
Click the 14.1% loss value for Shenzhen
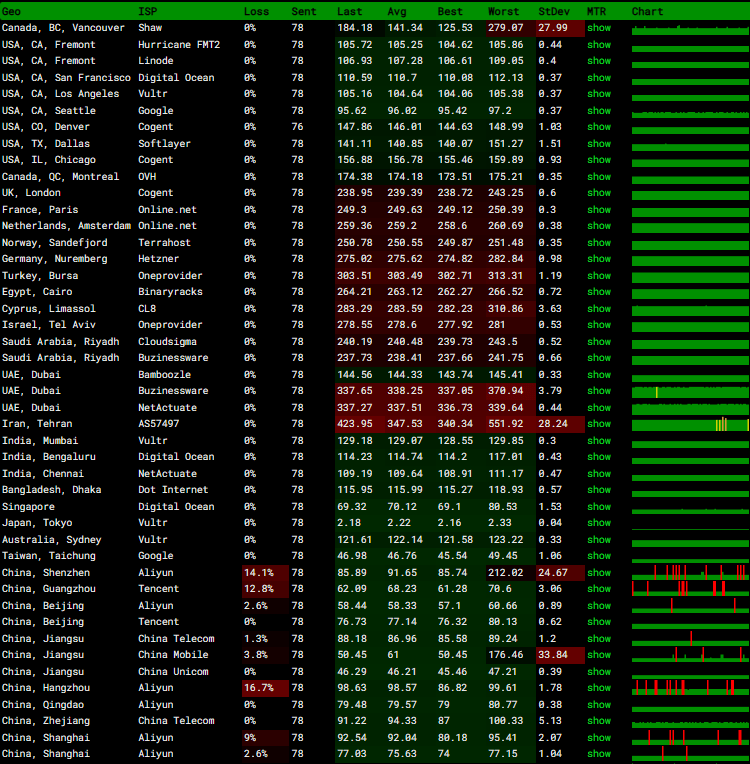pos(259,573)
